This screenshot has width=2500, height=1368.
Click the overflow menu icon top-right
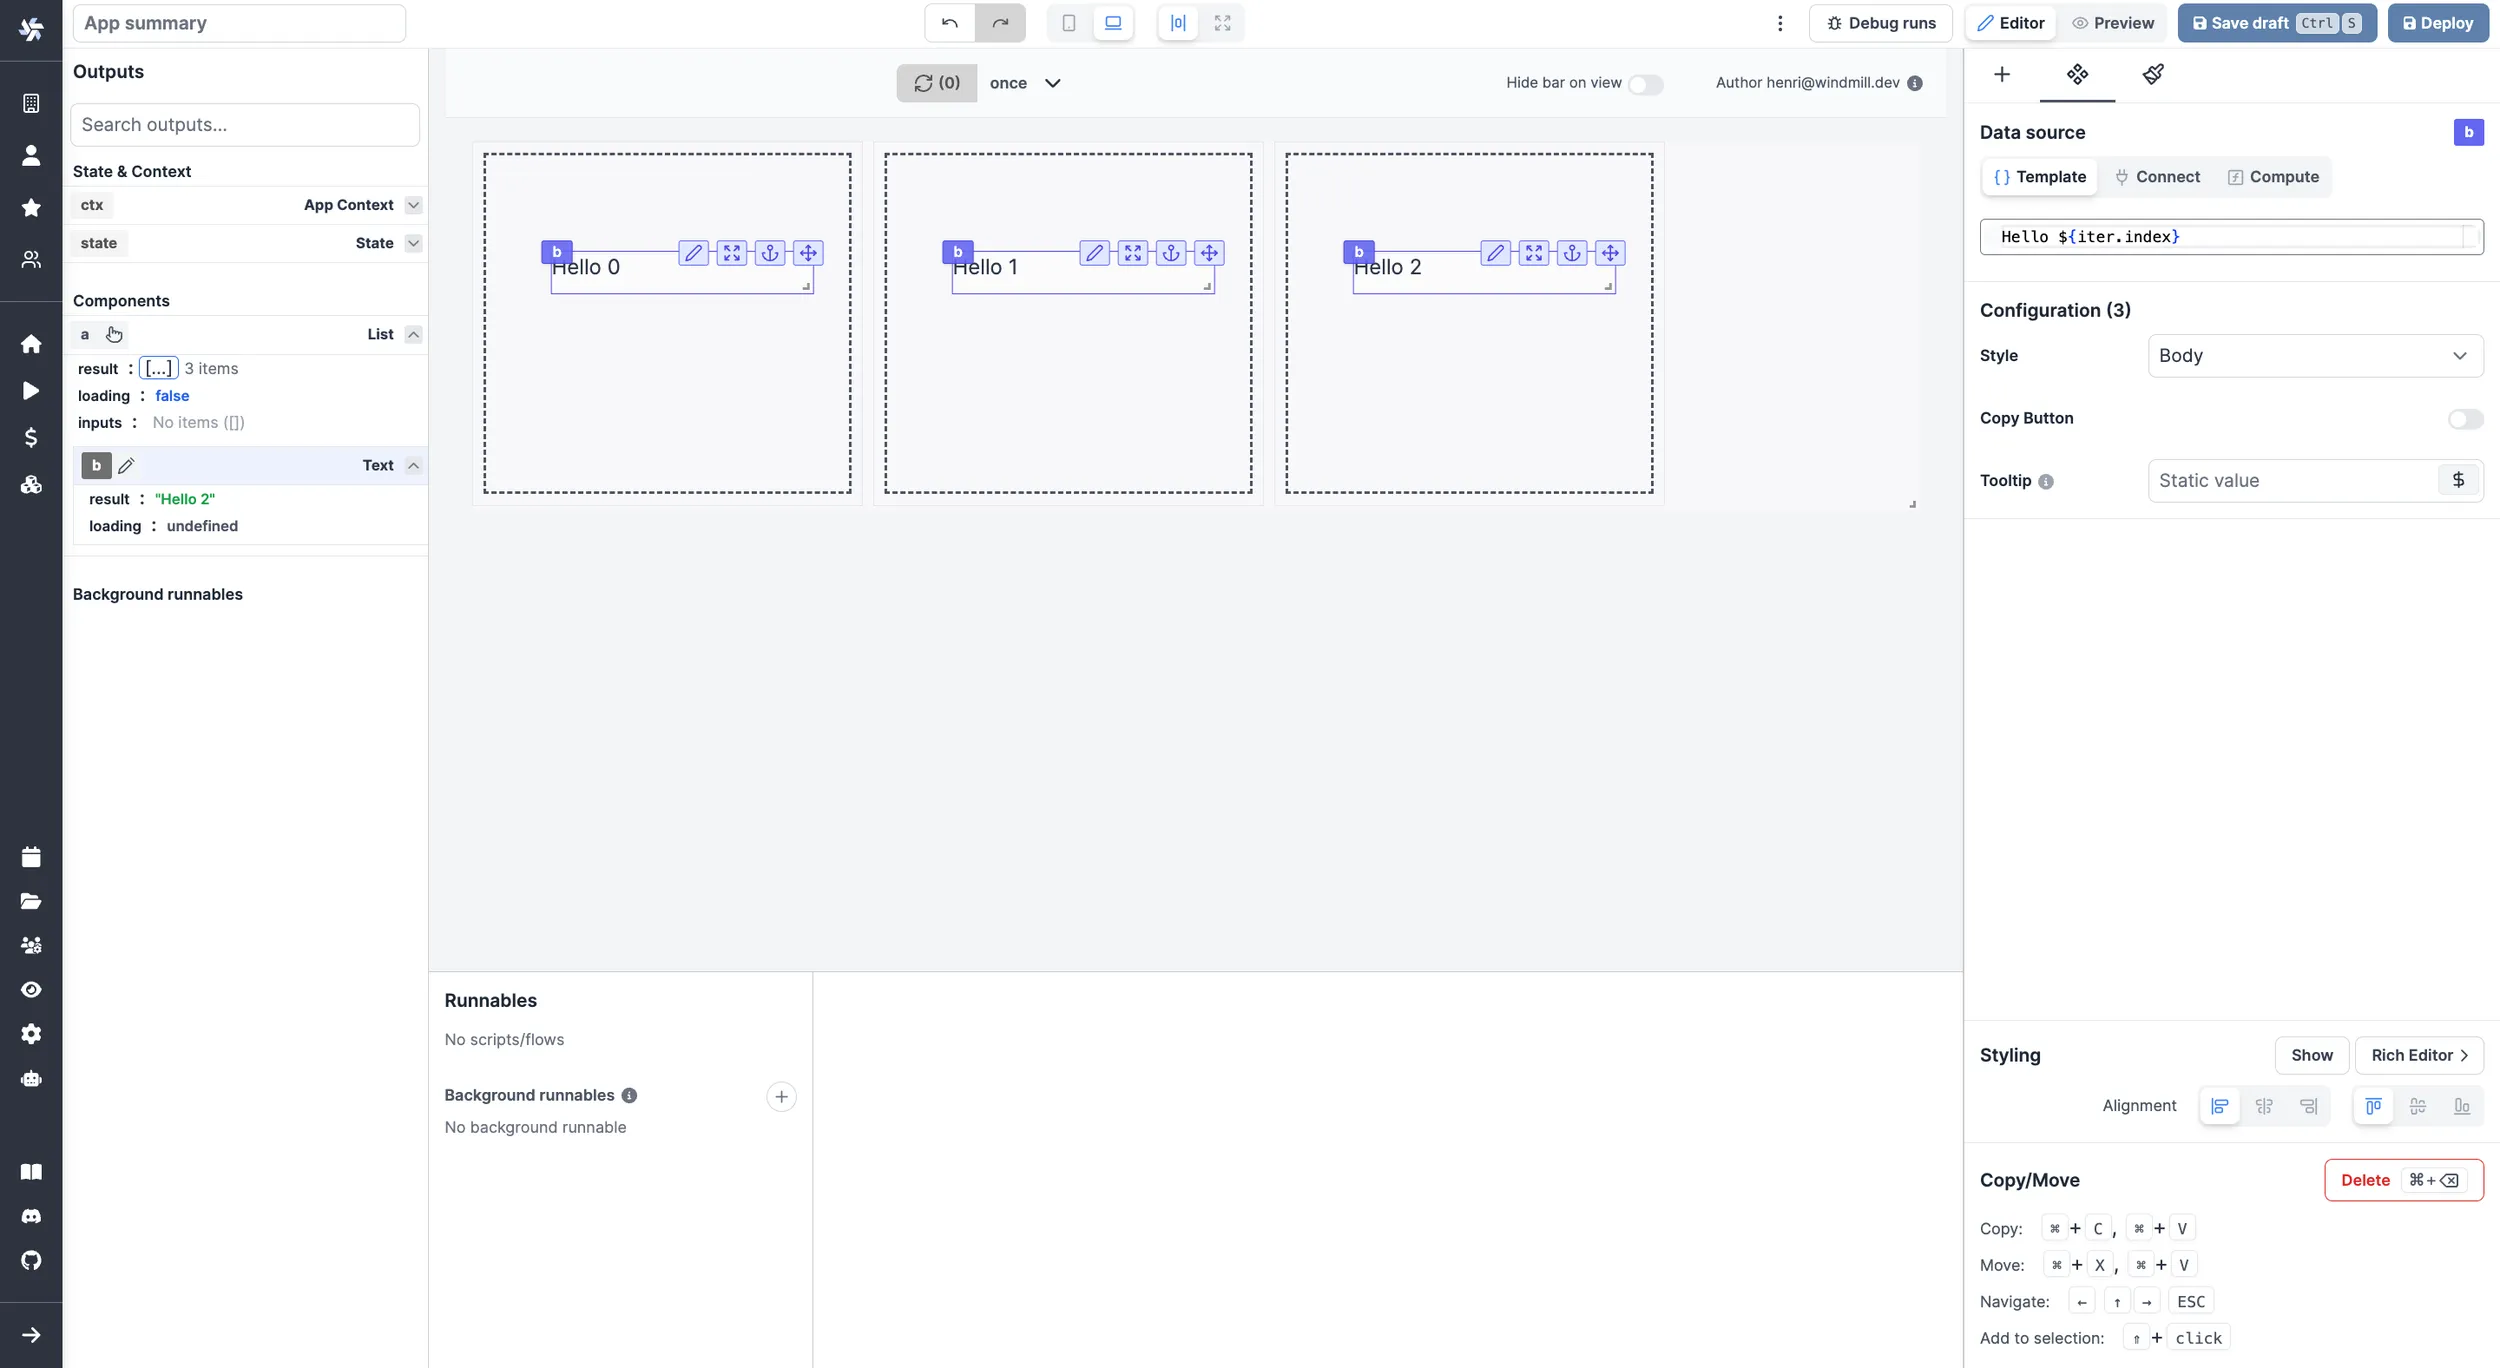tap(1781, 24)
